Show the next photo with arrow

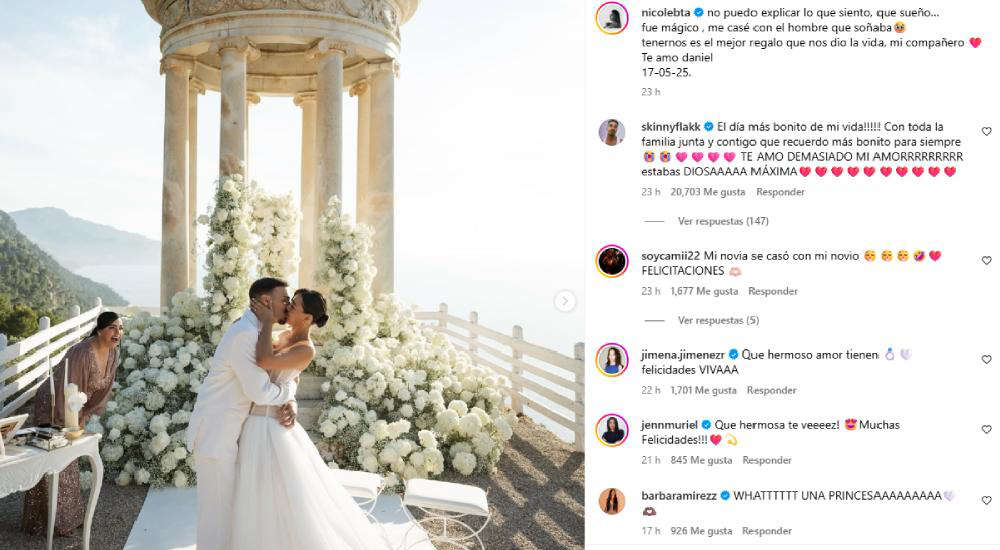565,301
